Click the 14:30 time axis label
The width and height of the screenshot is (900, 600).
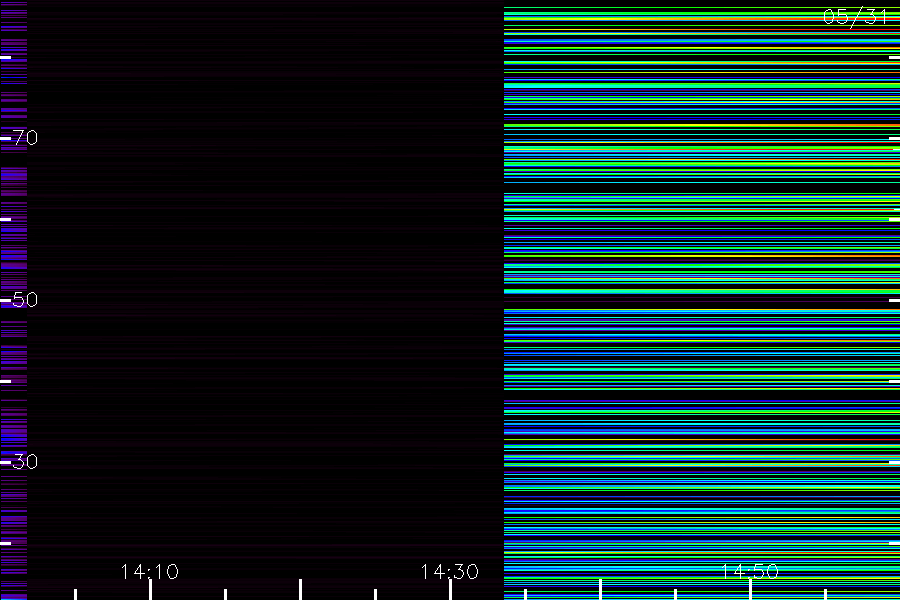(449, 571)
